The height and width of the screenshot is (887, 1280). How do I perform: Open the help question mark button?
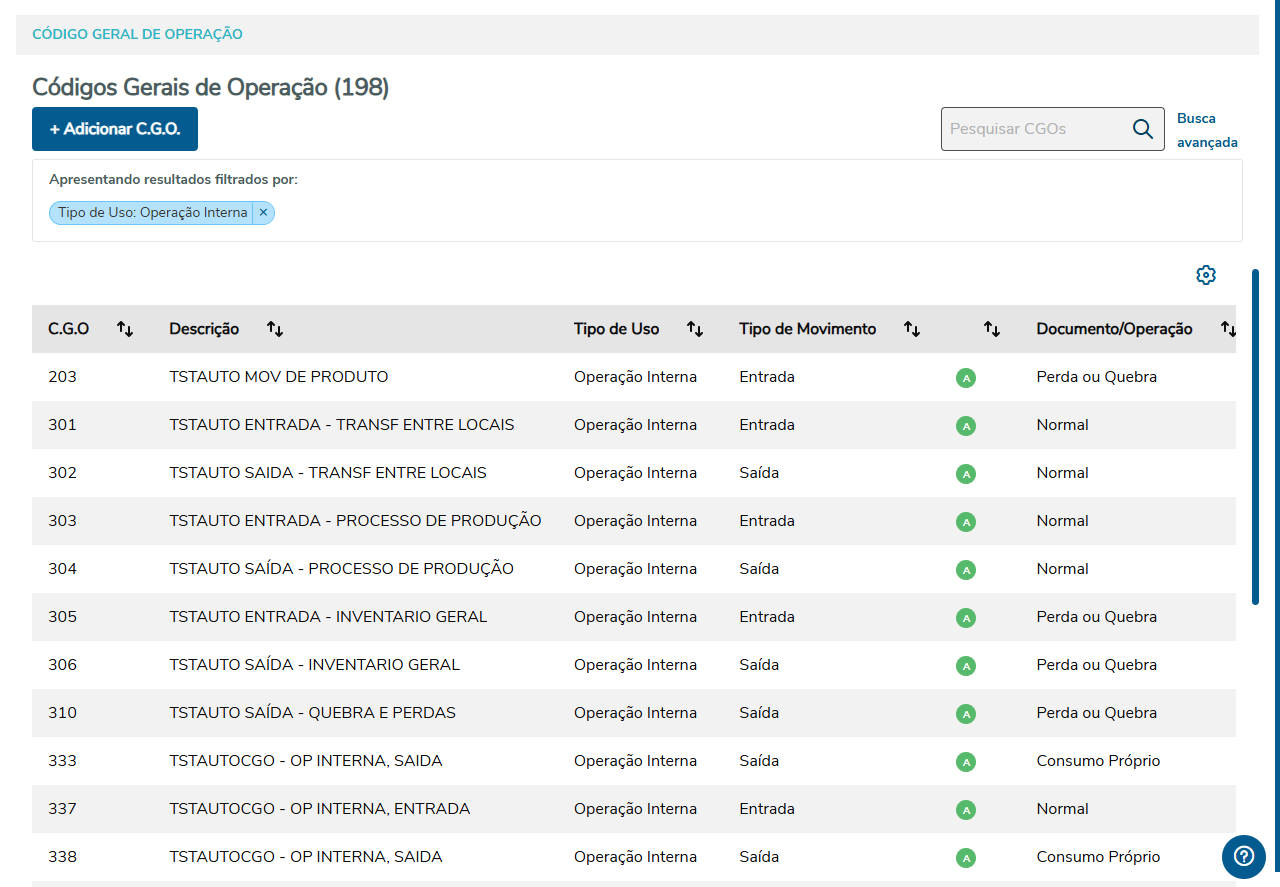click(1244, 856)
